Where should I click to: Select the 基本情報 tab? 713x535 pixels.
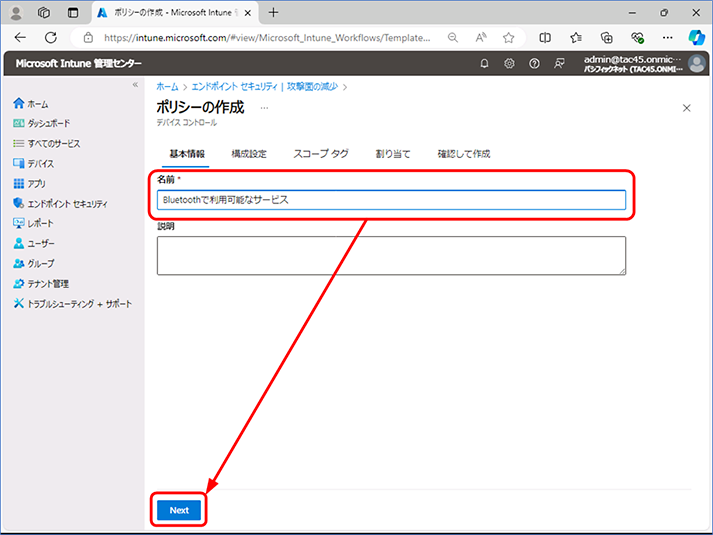tap(187, 154)
